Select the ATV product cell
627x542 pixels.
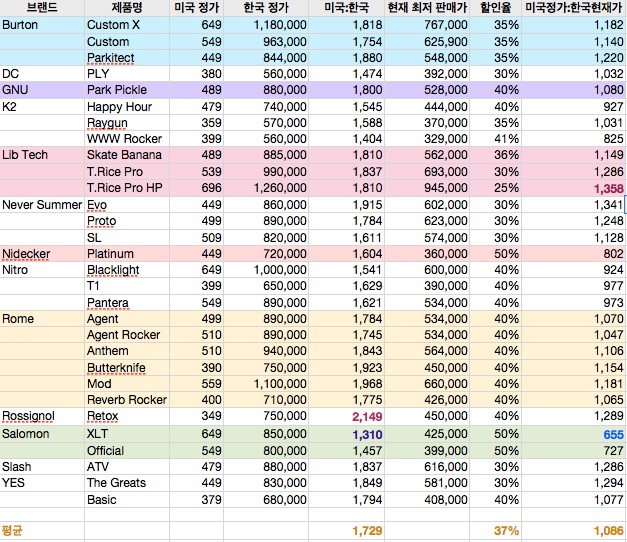127,467
